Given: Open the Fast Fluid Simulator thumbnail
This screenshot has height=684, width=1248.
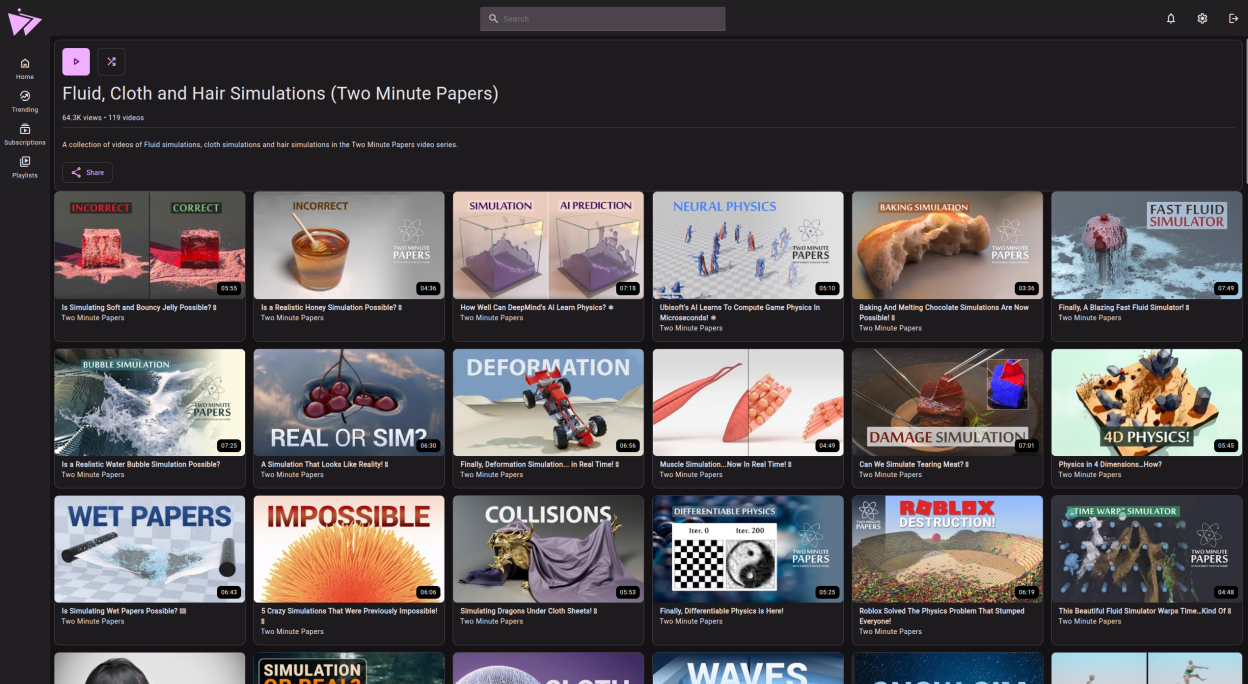Looking at the screenshot, I should point(1147,246).
